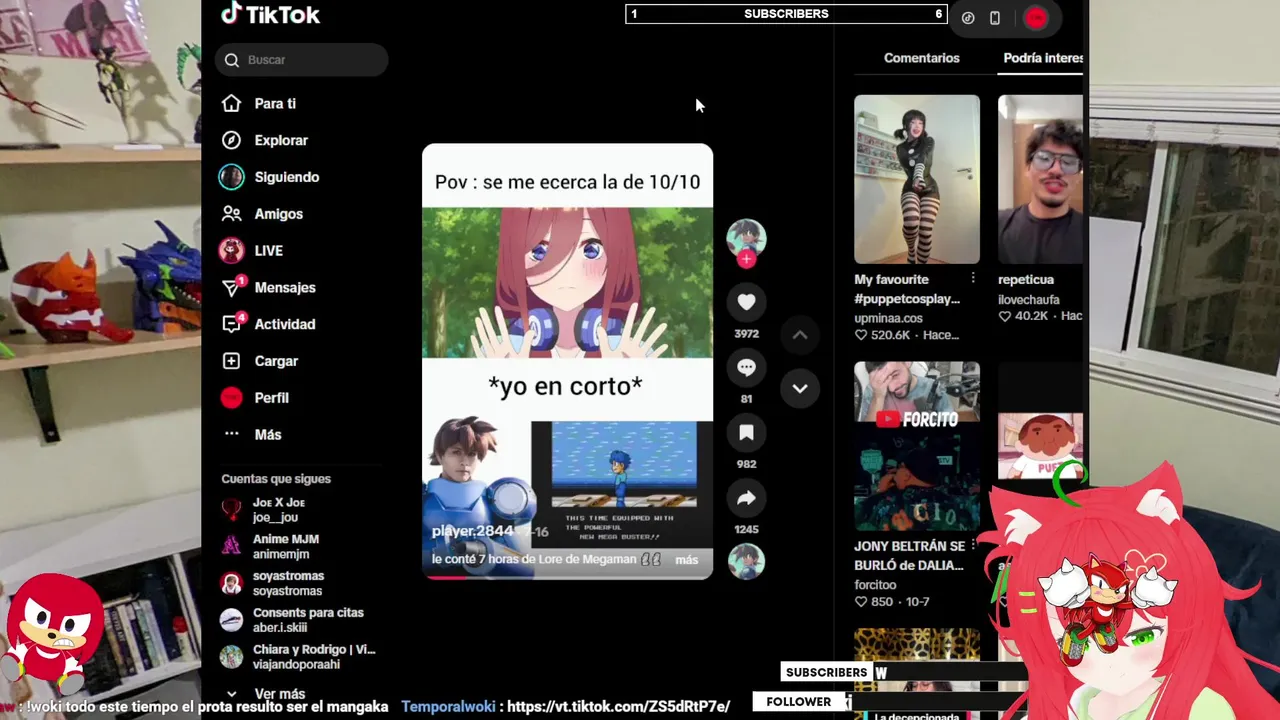This screenshot has height=720, width=1280.
Task: Click the Explorar compass icon
Action: [231, 140]
